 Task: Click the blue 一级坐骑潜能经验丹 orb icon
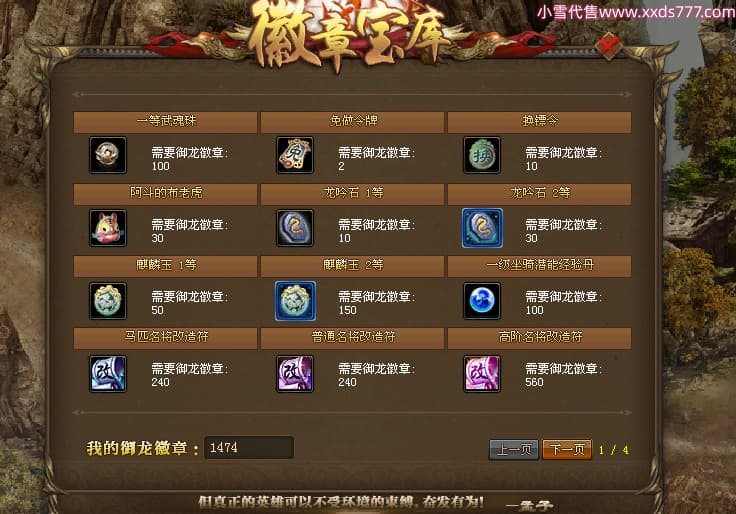click(x=482, y=301)
